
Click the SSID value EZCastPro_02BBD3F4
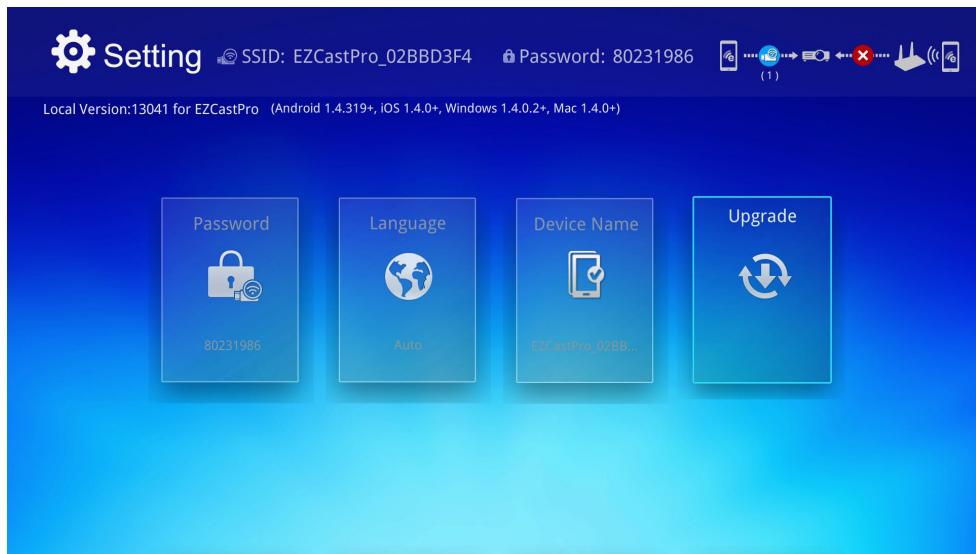pos(382,57)
